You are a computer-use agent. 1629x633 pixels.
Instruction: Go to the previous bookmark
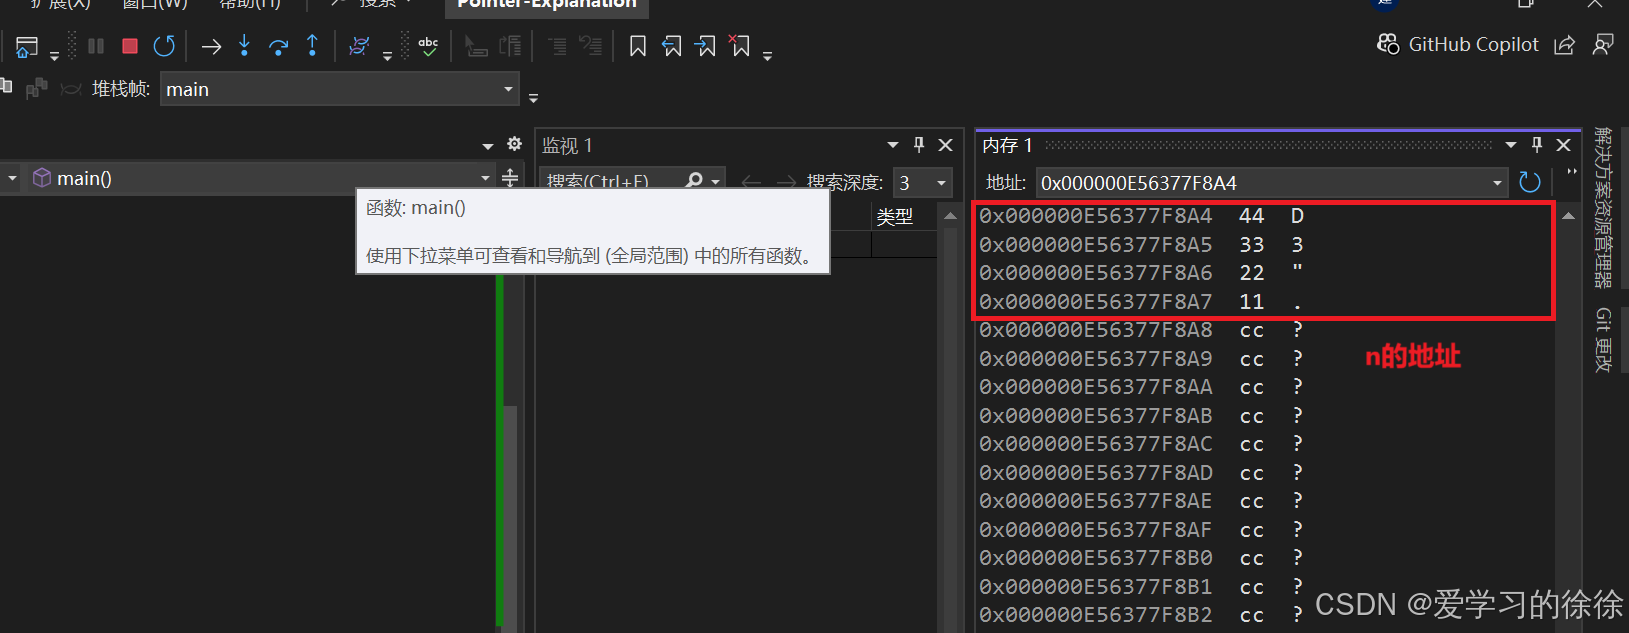click(x=671, y=46)
